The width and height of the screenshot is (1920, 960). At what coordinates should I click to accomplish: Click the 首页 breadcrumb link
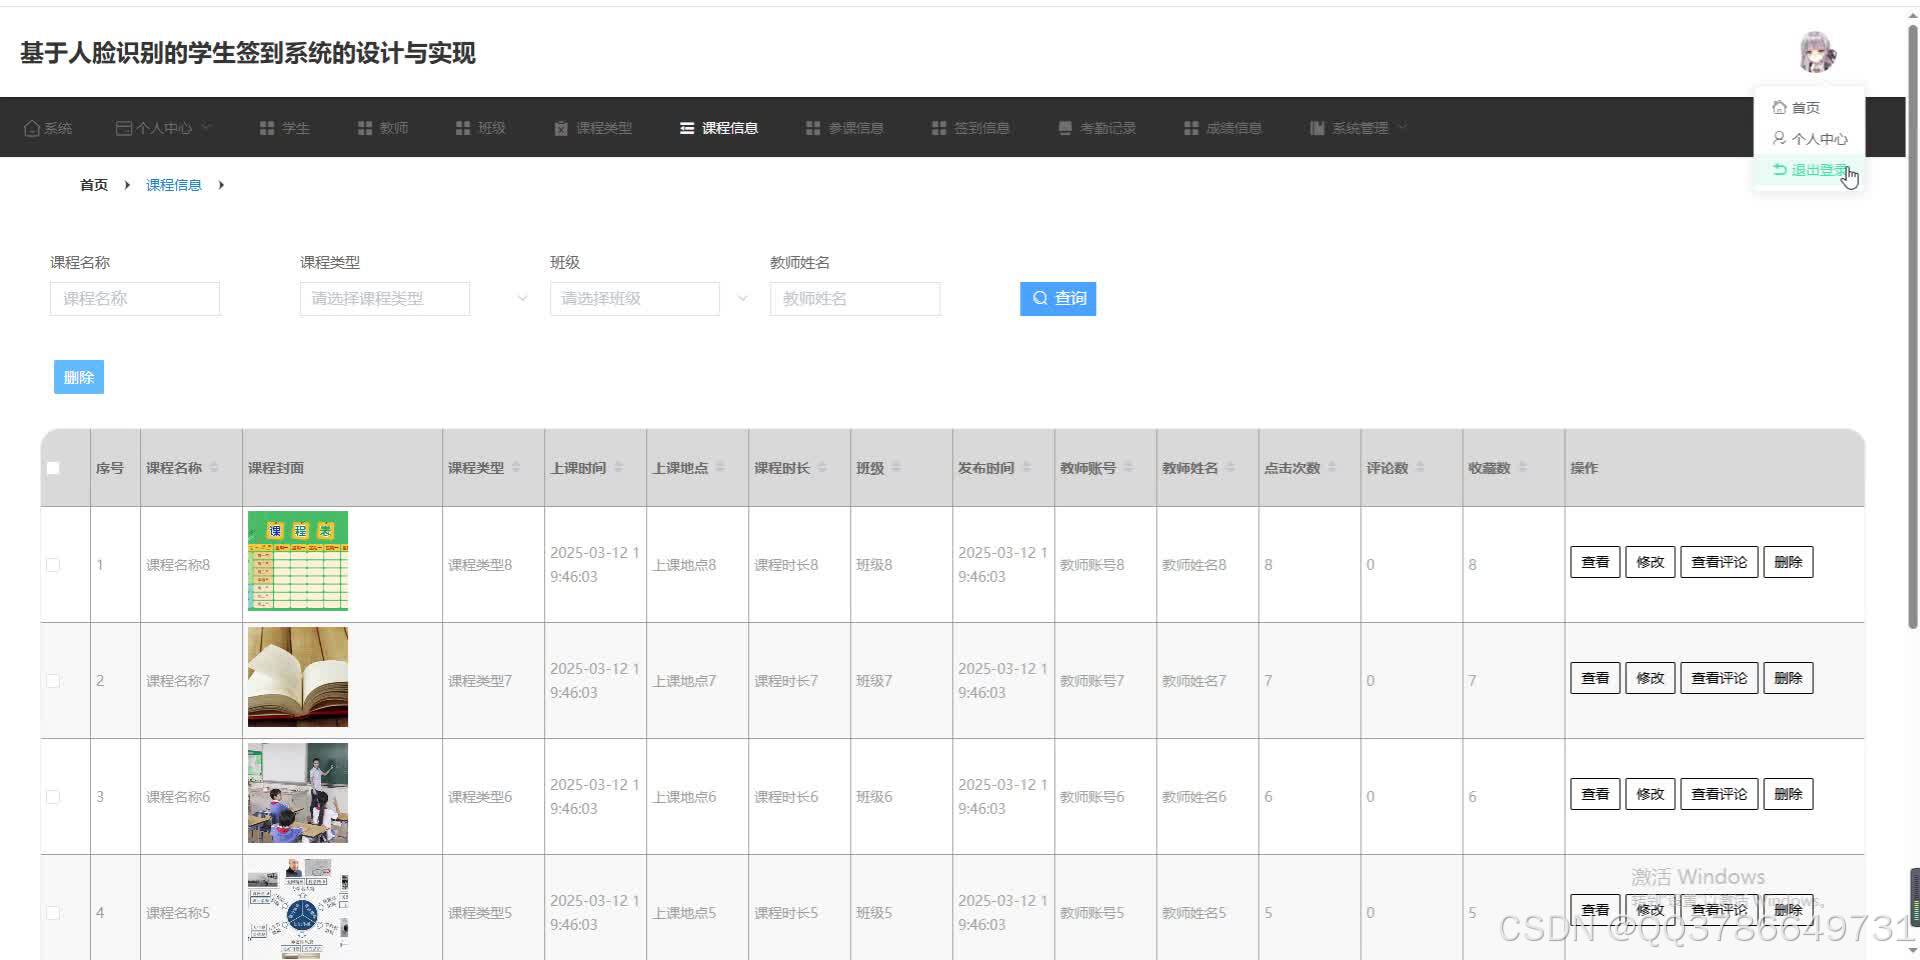point(94,185)
